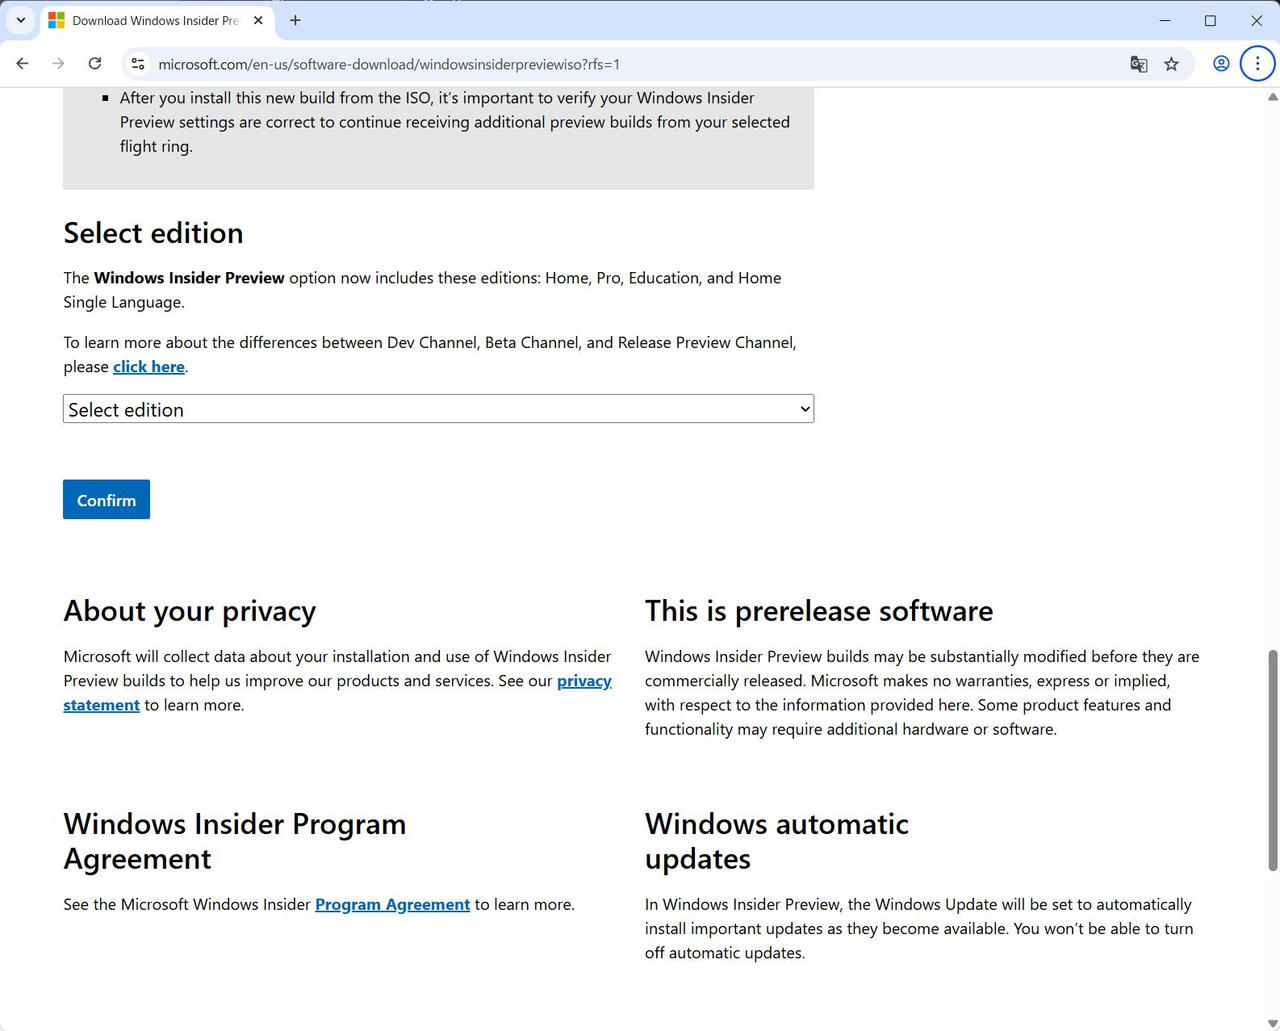Click the 'Select edition' heading
The image size is (1280, 1031).
(153, 233)
